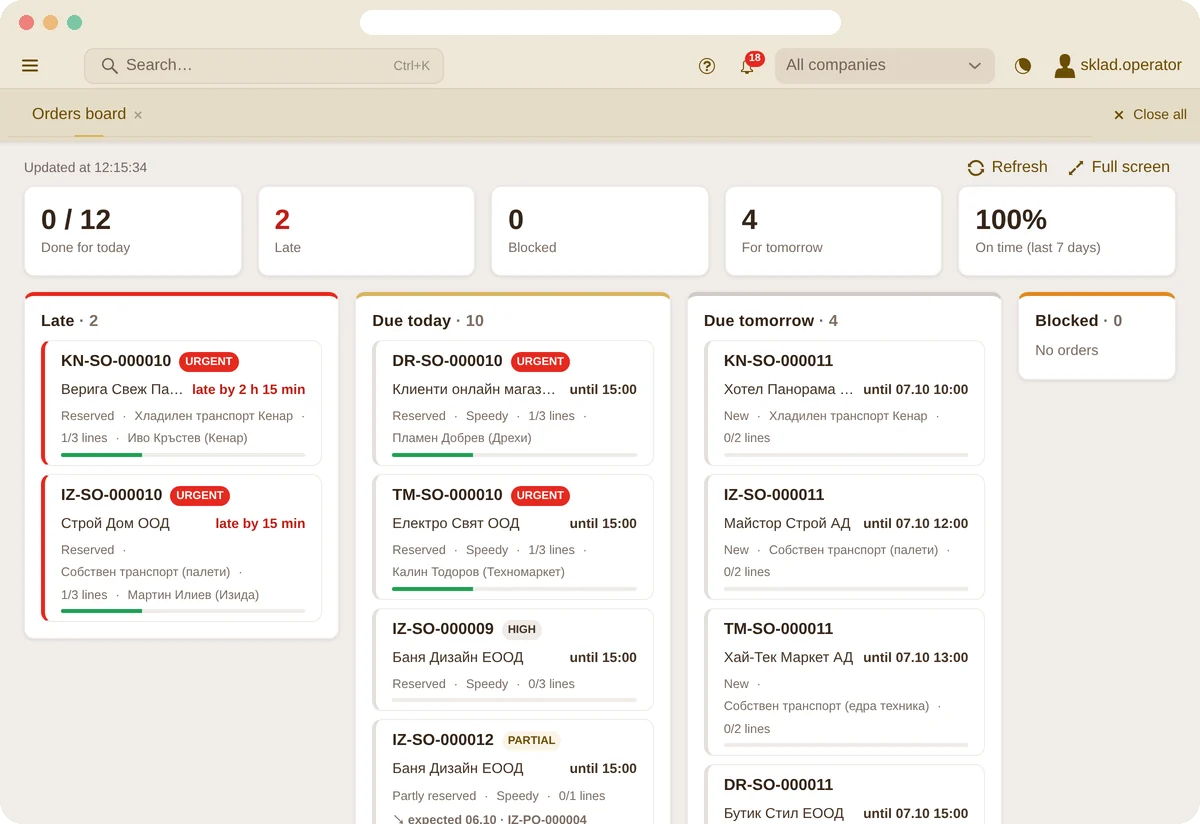Switch to the Orders board tab

79,114
